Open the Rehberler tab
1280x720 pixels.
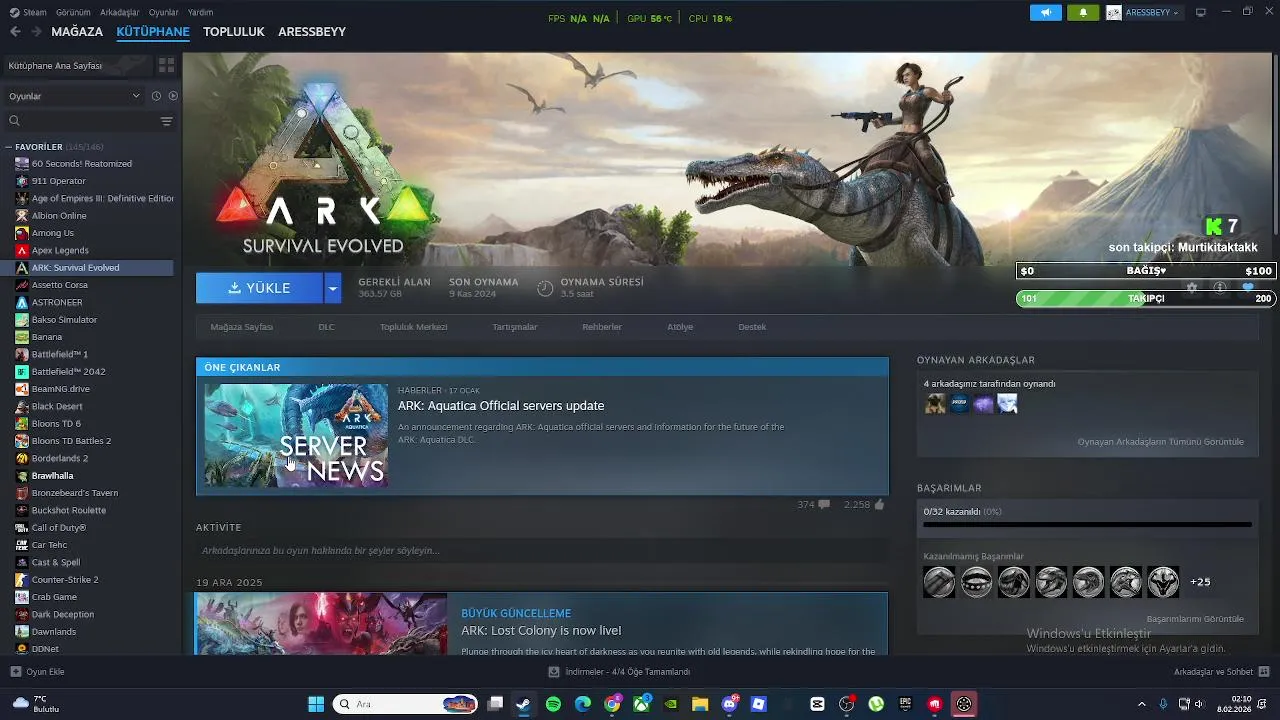point(602,327)
